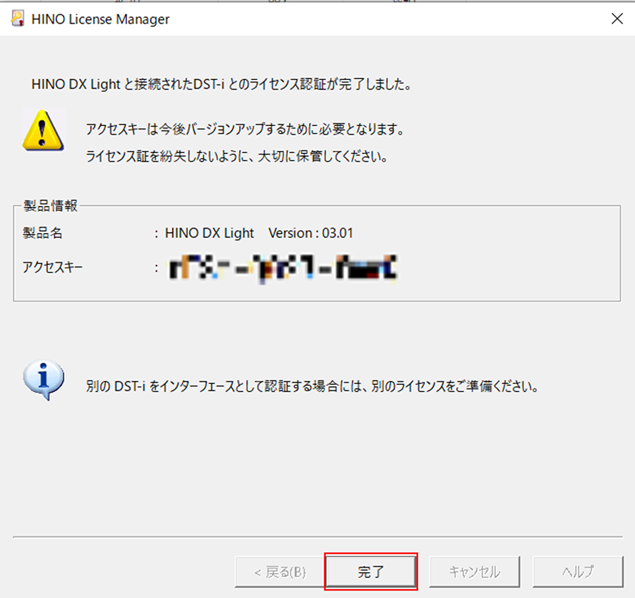Viewport: 635px width, 598px height.
Task: Click the HINO License Manager title text
Action: 100,19
